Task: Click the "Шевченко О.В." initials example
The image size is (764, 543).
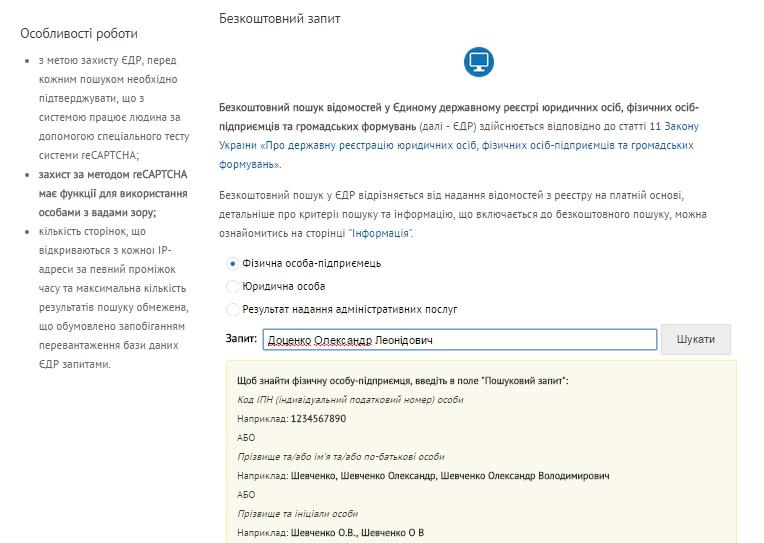Action: (x=322, y=533)
